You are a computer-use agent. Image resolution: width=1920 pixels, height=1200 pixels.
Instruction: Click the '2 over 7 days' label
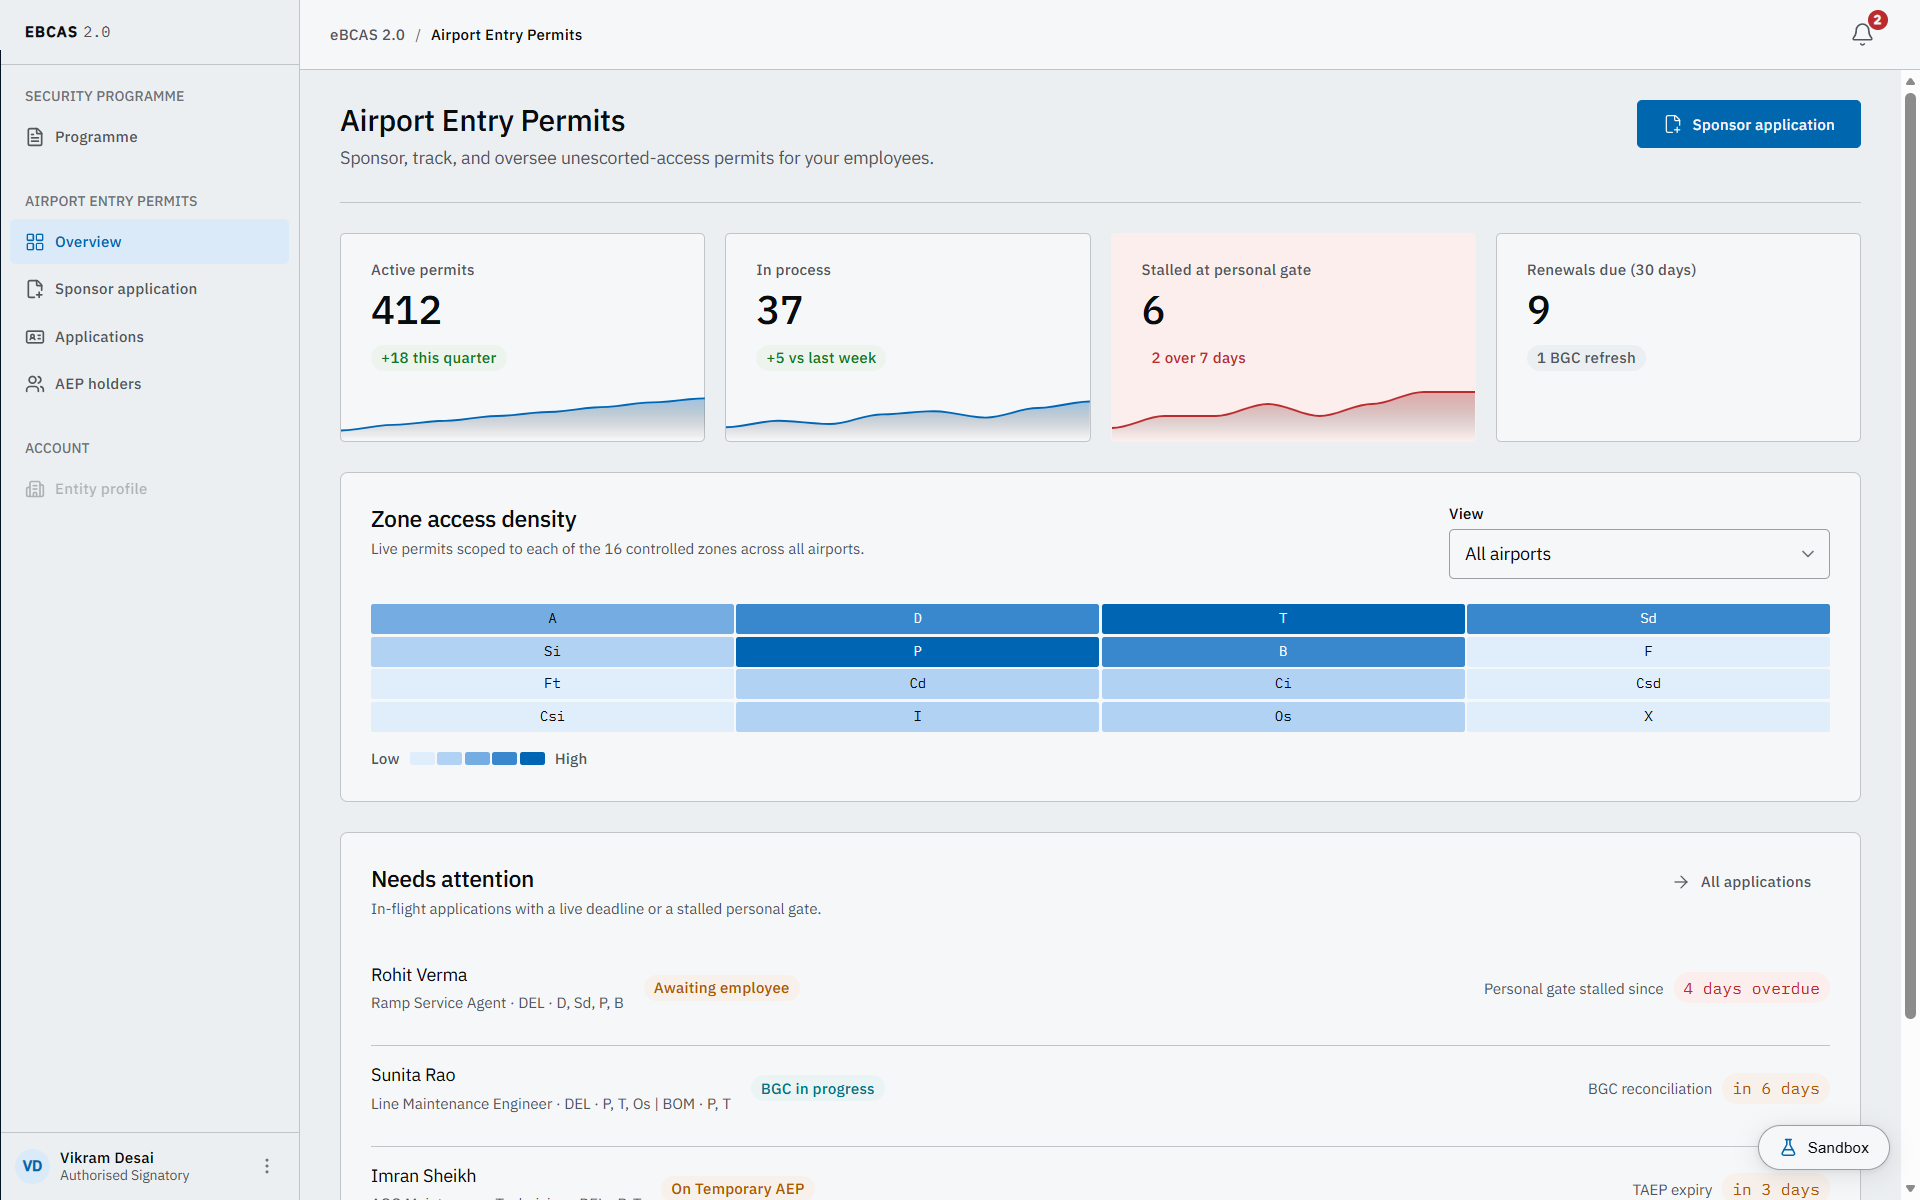tap(1198, 358)
